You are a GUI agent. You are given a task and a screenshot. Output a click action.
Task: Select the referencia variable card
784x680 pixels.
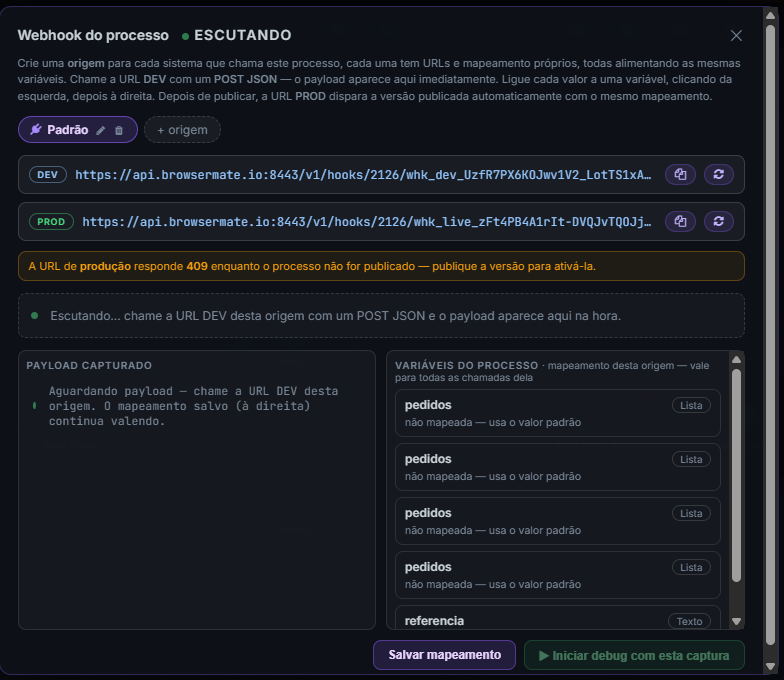click(558, 618)
